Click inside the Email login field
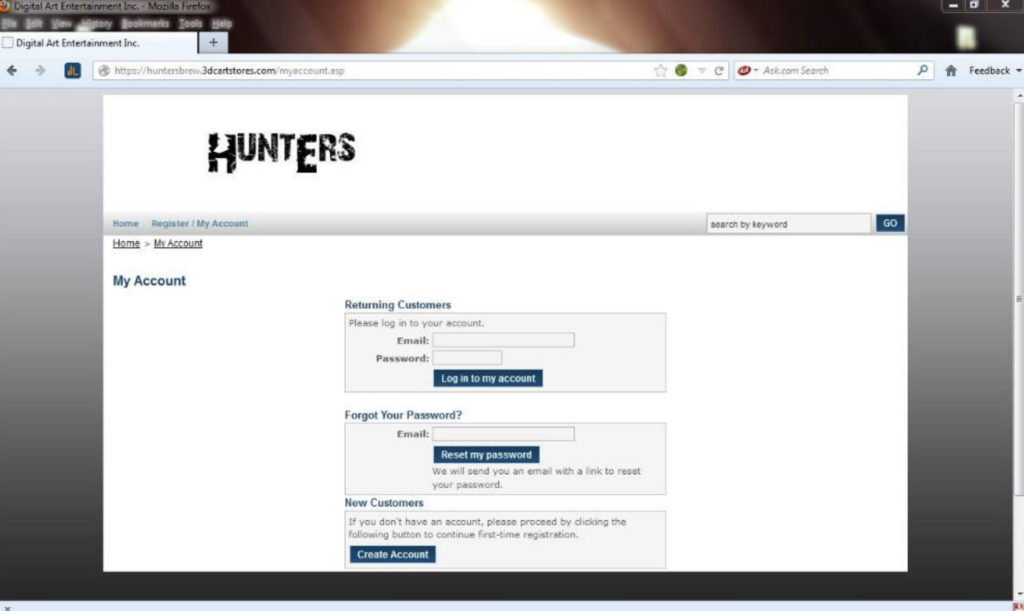Image resolution: width=1024 pixels, height=611 pixels. coord(503,340)
